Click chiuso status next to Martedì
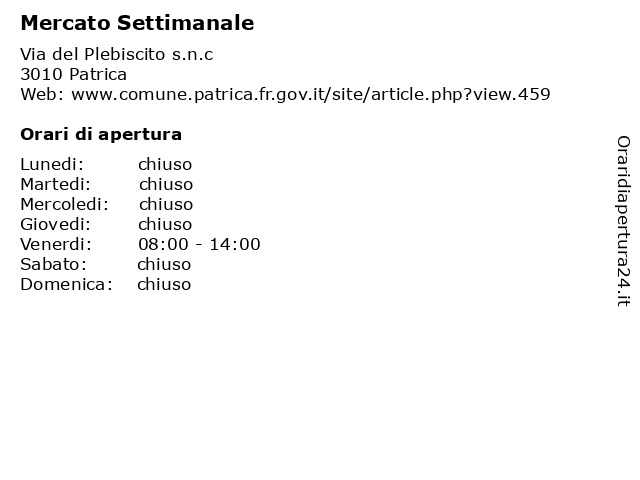 click(166, 184)
